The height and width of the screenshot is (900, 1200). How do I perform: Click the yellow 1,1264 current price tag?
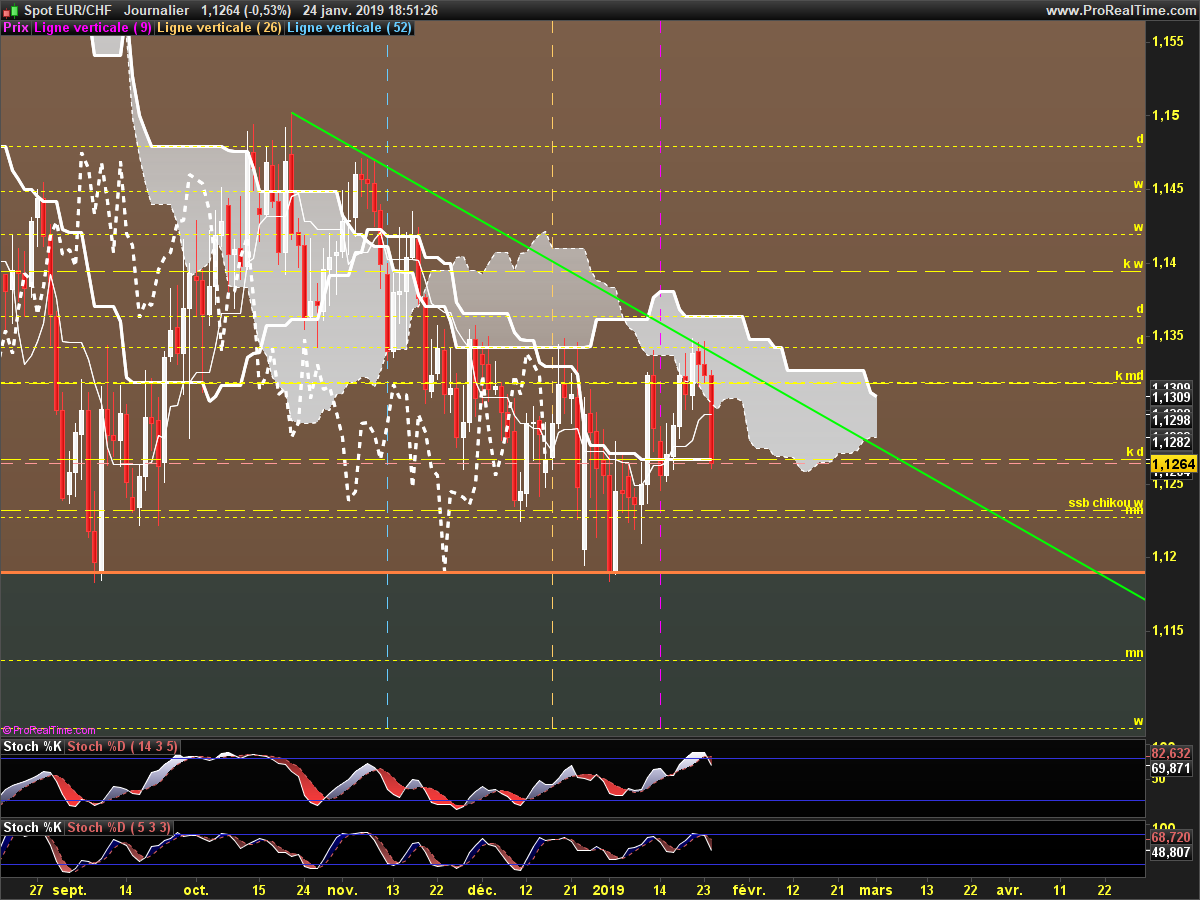tap(1170, 464)
